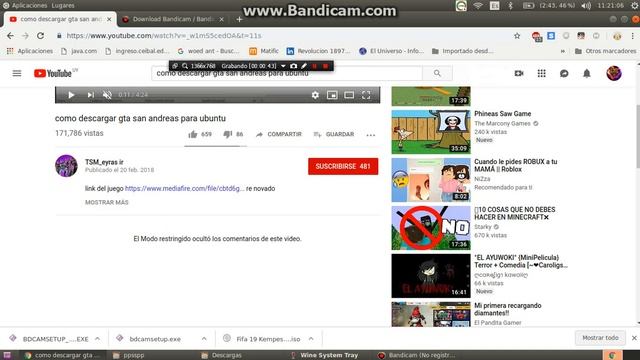Open java.com bookmark
Screen dimensions: 640x360
79,51
